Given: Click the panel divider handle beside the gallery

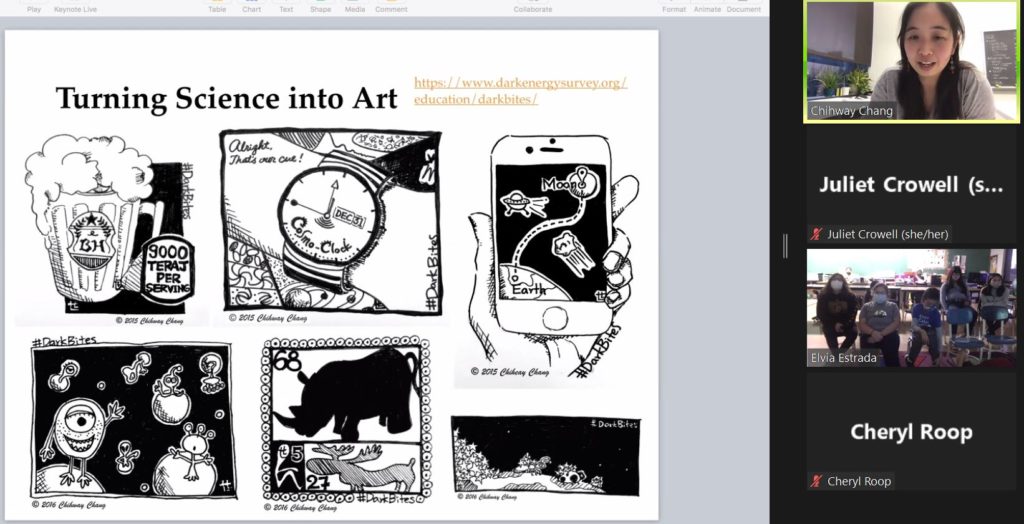Looking at the screenshot, I should pyautogui.click(x=785, y=246).
